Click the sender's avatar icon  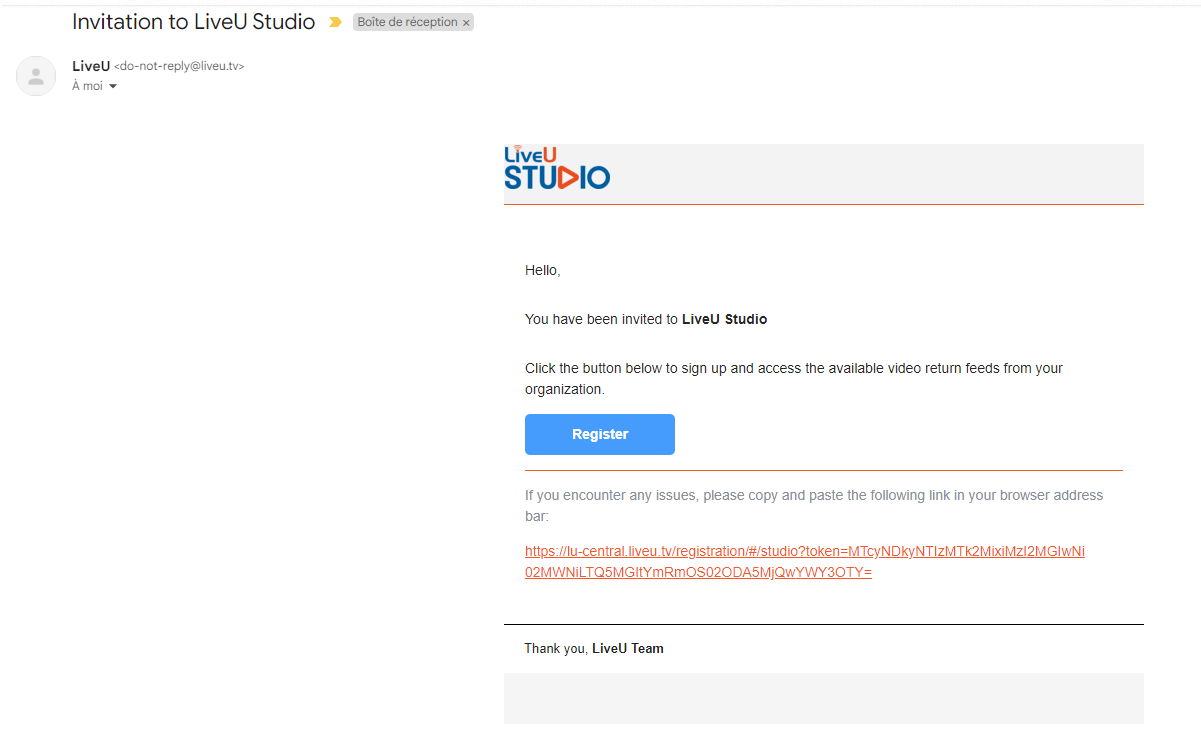pos(36,76)
